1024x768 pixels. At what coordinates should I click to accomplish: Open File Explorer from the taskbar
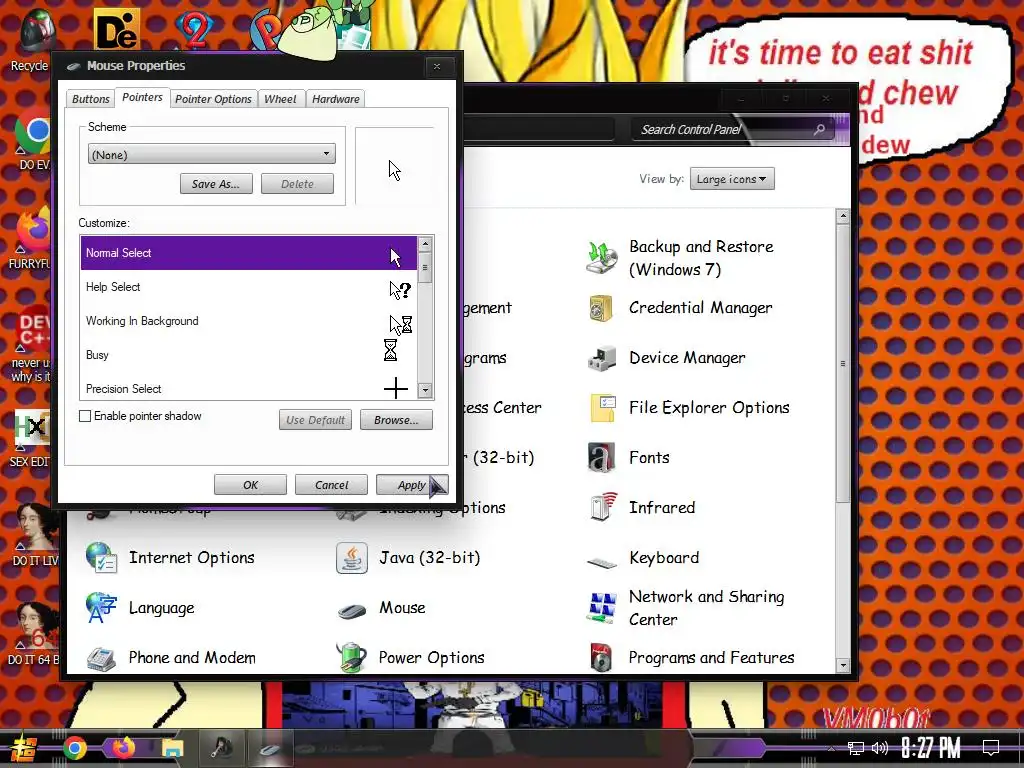tap(172, 748)
